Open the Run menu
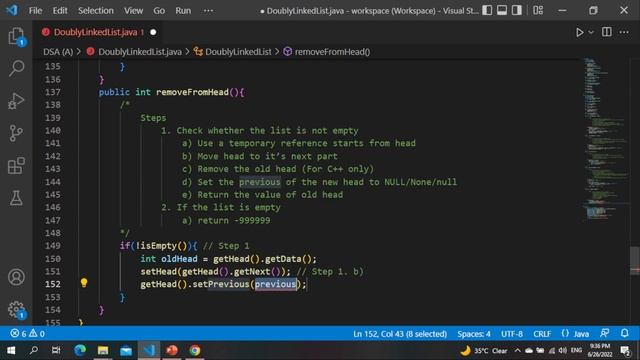 tap(183, 11)
